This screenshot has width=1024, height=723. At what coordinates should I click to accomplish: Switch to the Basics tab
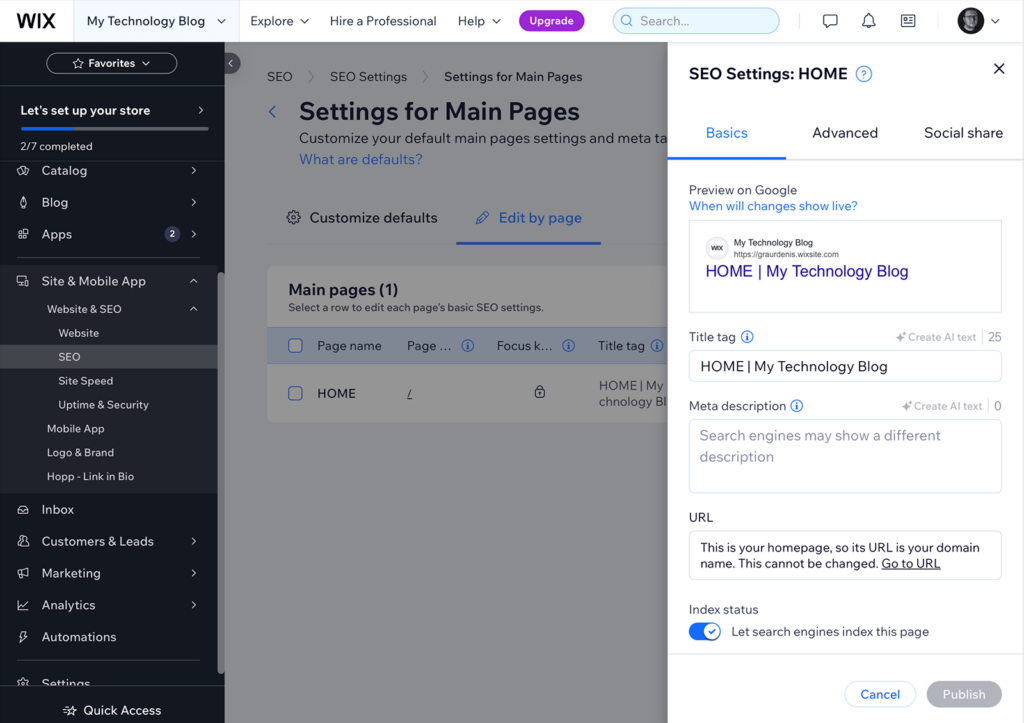tap(726, 133)
